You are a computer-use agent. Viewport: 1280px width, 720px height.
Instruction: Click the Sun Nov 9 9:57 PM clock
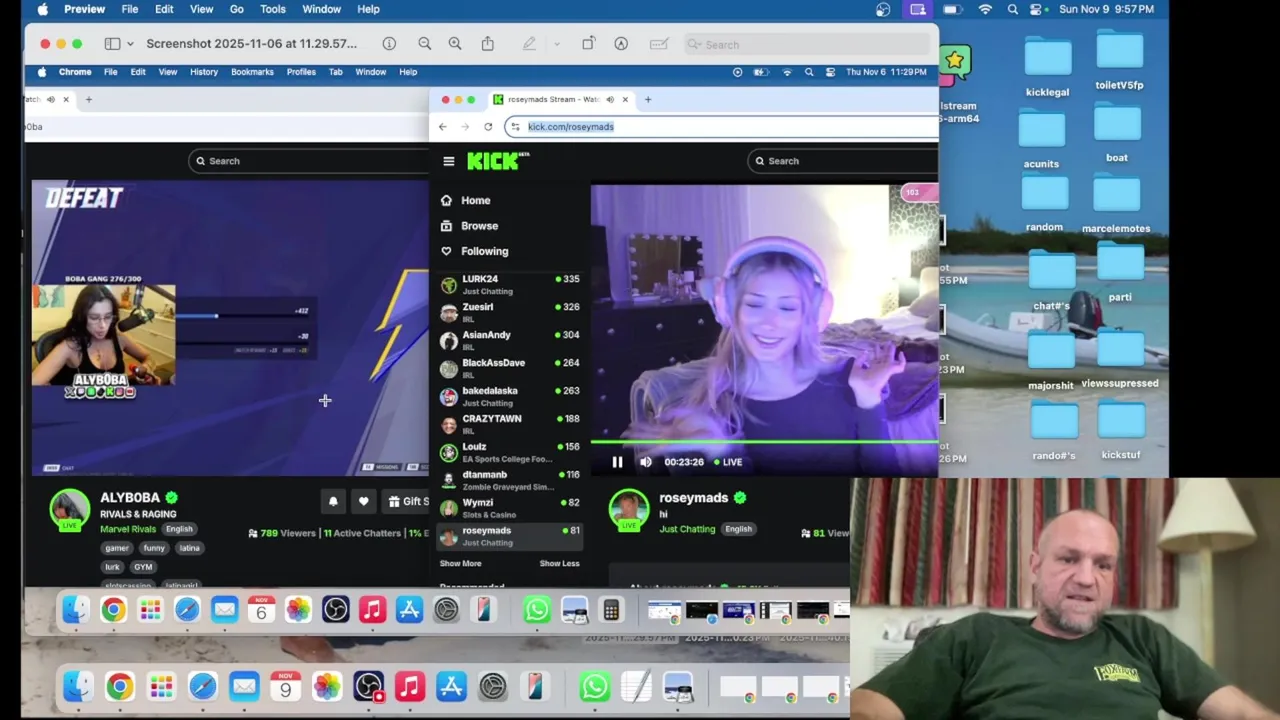tap(1106, 9)
